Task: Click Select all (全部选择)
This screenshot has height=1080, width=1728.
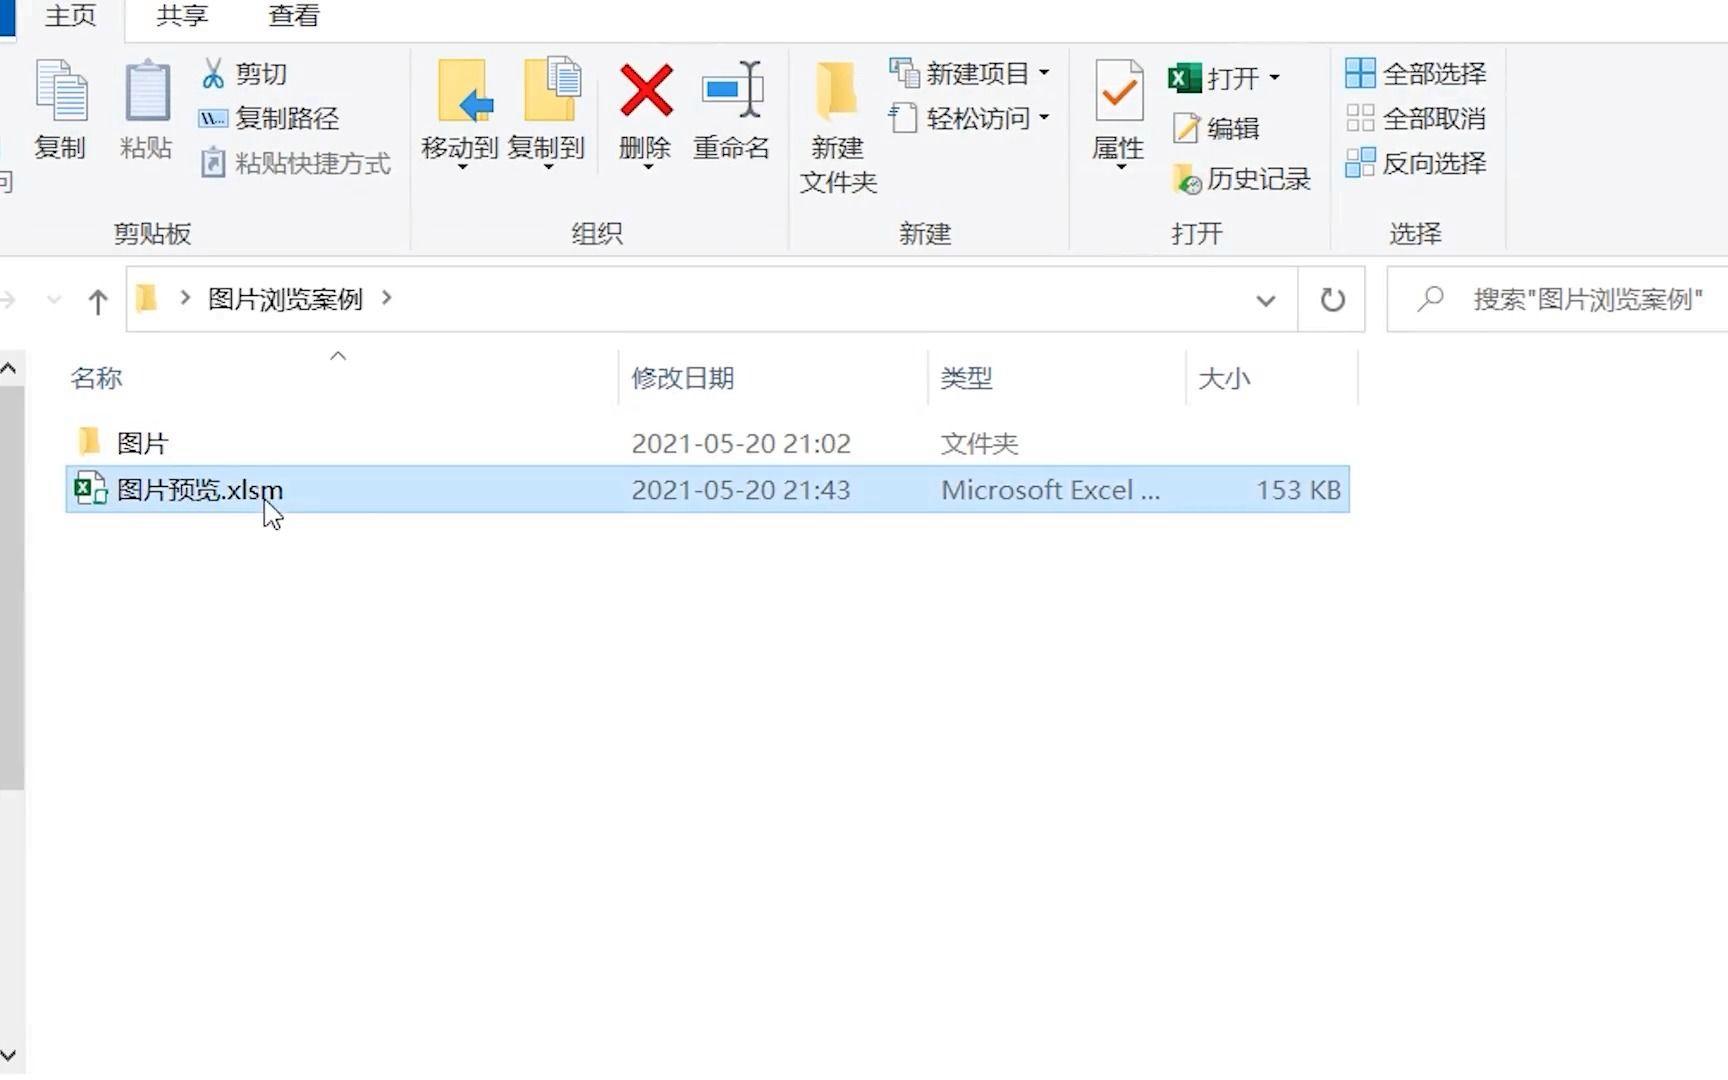Action: click(1416, 73)
